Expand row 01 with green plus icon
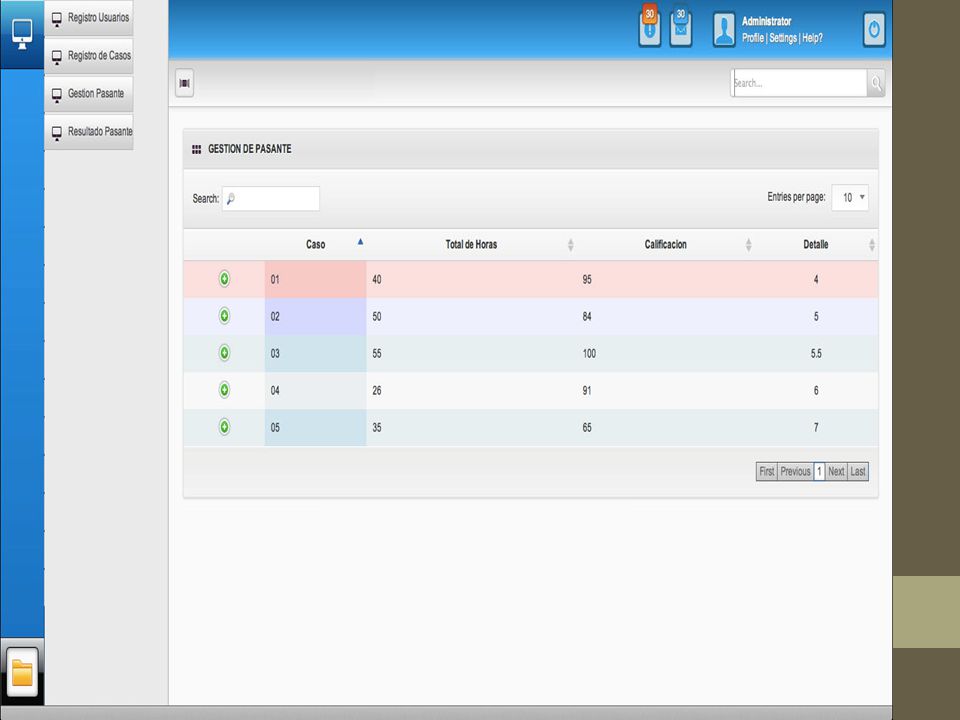This screenshot has height=720, width=960. point(225,279)
